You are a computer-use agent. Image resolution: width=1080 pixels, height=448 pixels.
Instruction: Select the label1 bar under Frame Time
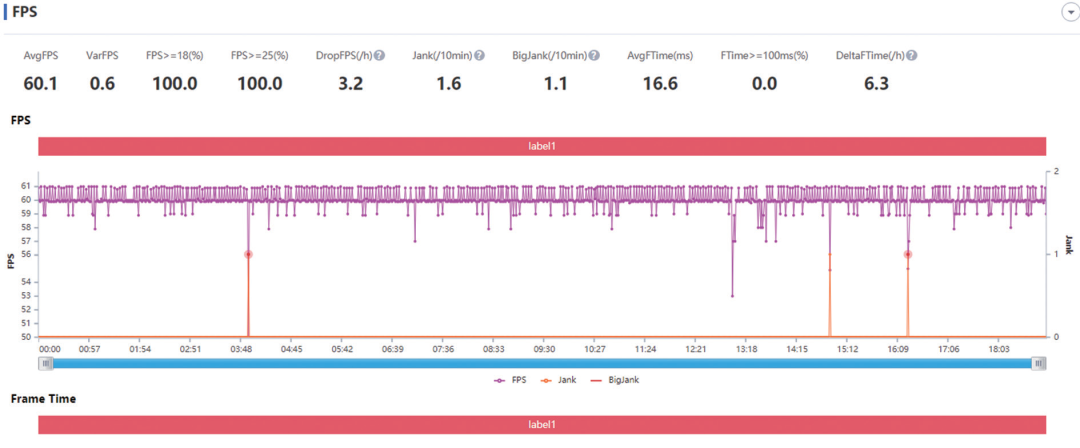point(541,425)
